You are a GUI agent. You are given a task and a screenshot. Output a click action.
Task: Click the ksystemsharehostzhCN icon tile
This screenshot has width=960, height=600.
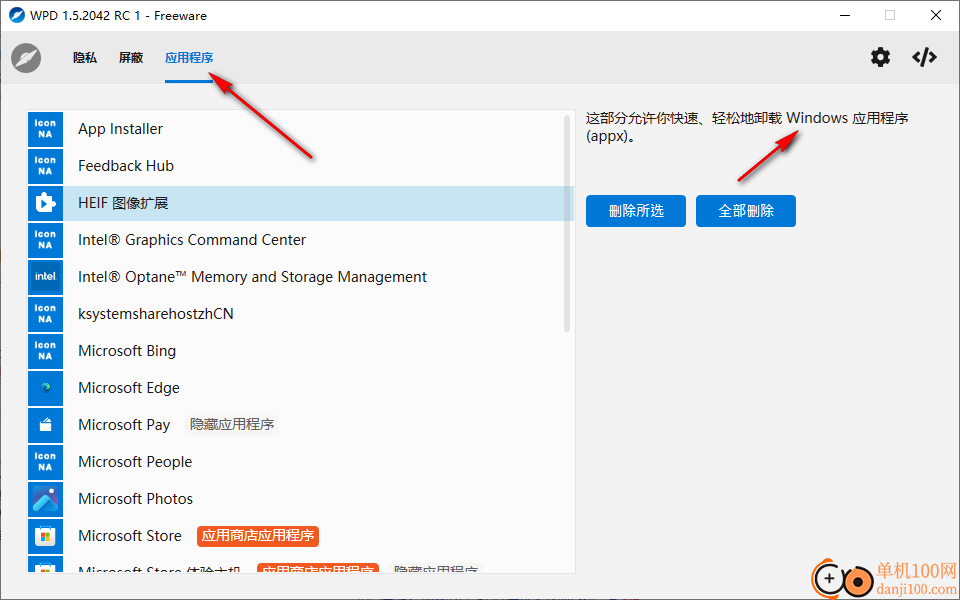[x=45, y=314]
